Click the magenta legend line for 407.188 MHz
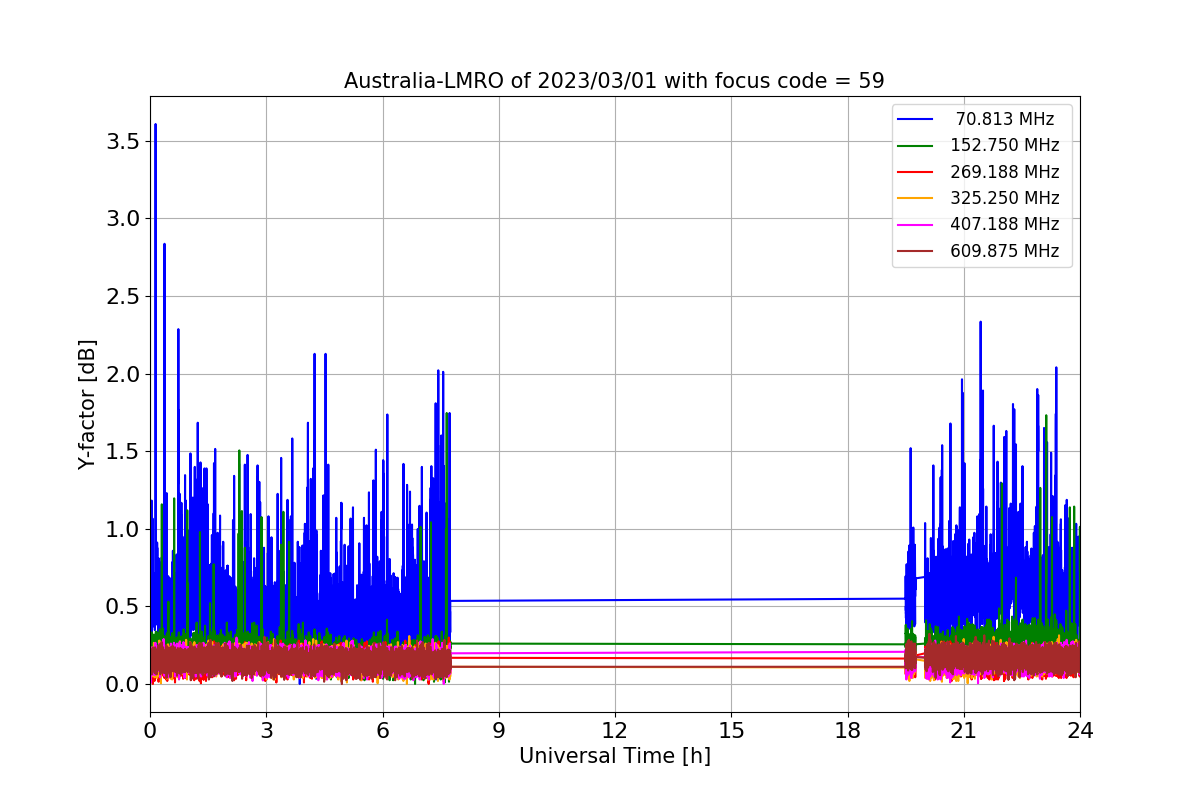1200x800 pixels. (916, 225)
